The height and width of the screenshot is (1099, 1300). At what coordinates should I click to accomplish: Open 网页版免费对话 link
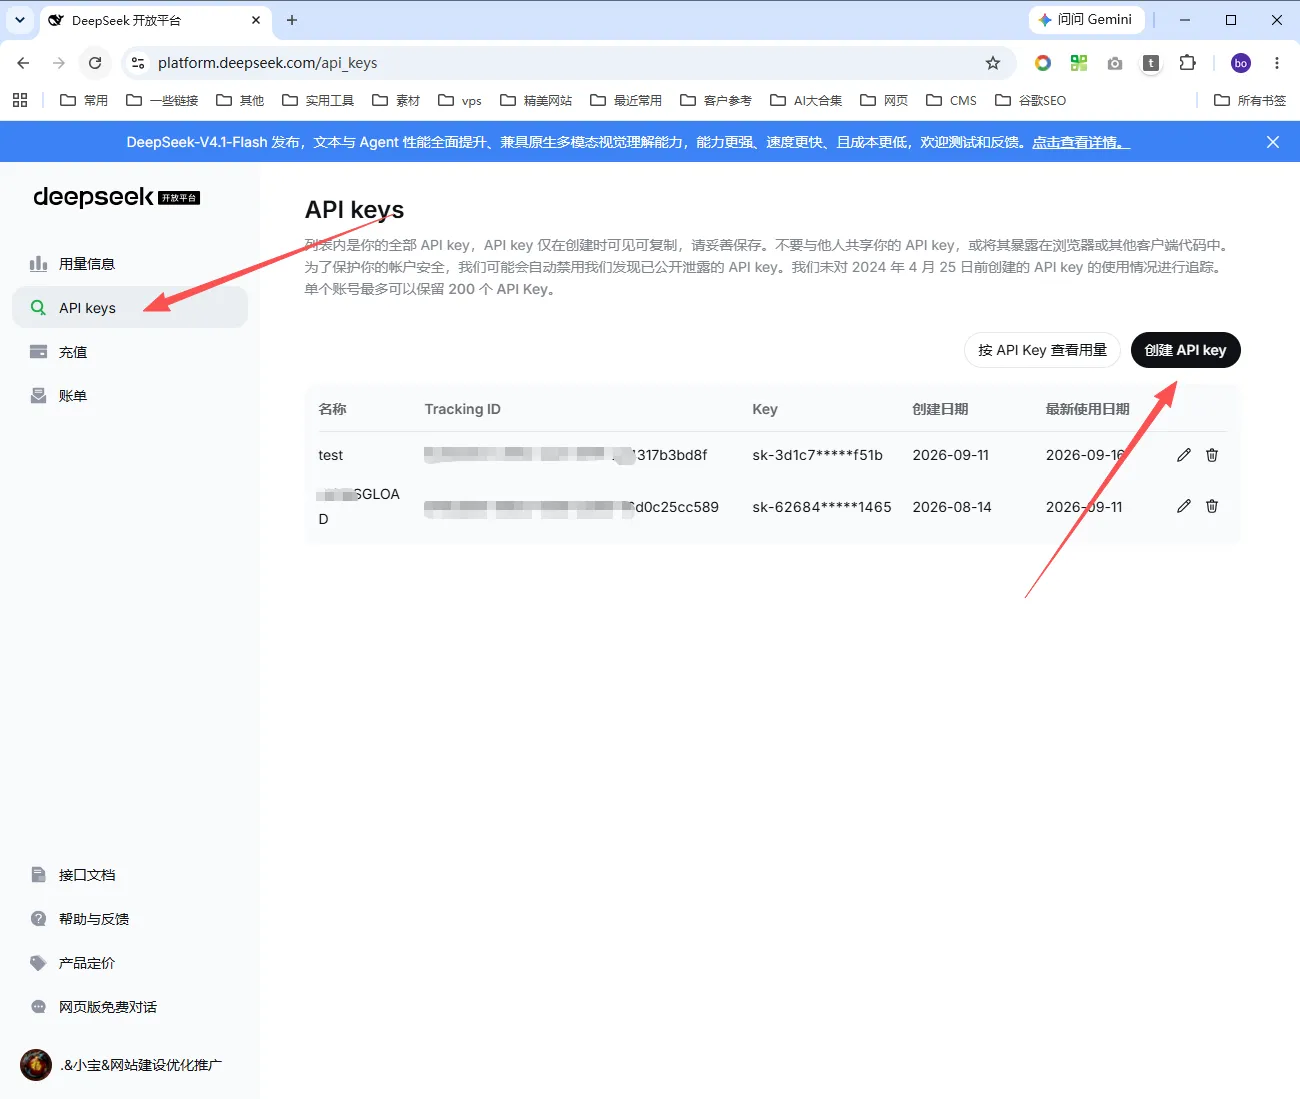click(x=94, y=1007)
